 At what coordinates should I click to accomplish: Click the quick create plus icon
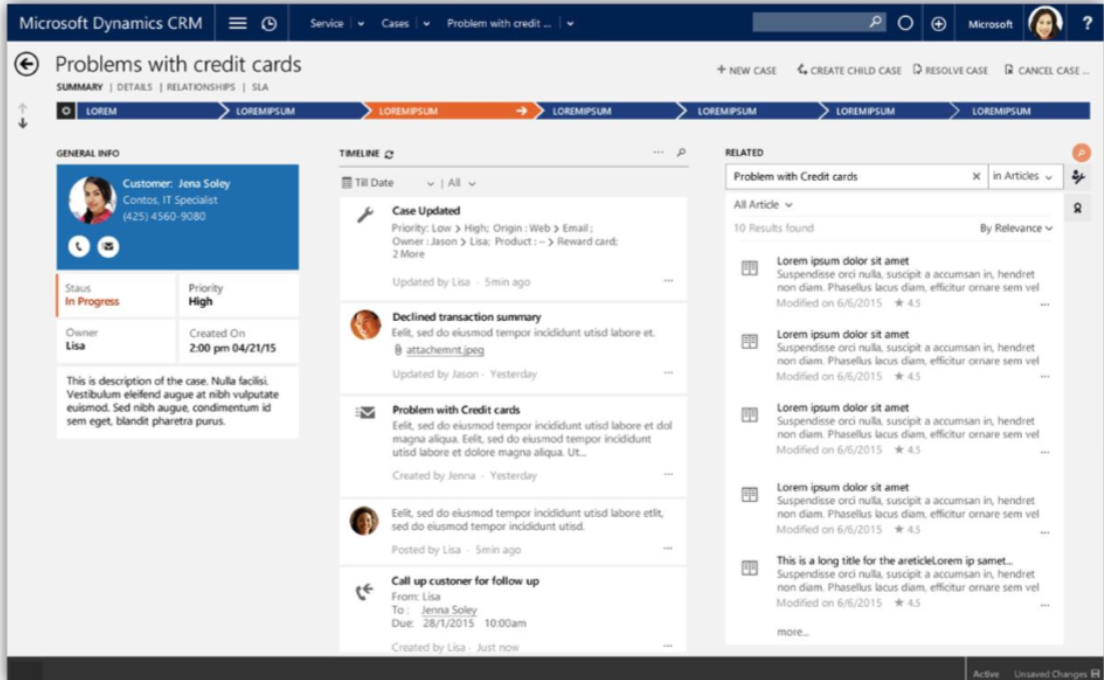point(938,24)
